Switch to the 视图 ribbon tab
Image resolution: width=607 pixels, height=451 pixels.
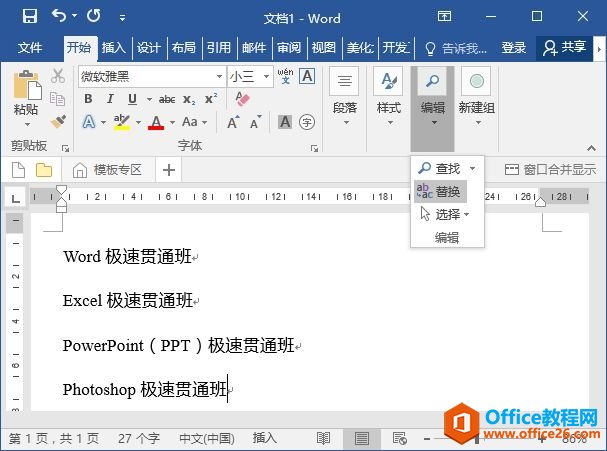tap(324, 48)
